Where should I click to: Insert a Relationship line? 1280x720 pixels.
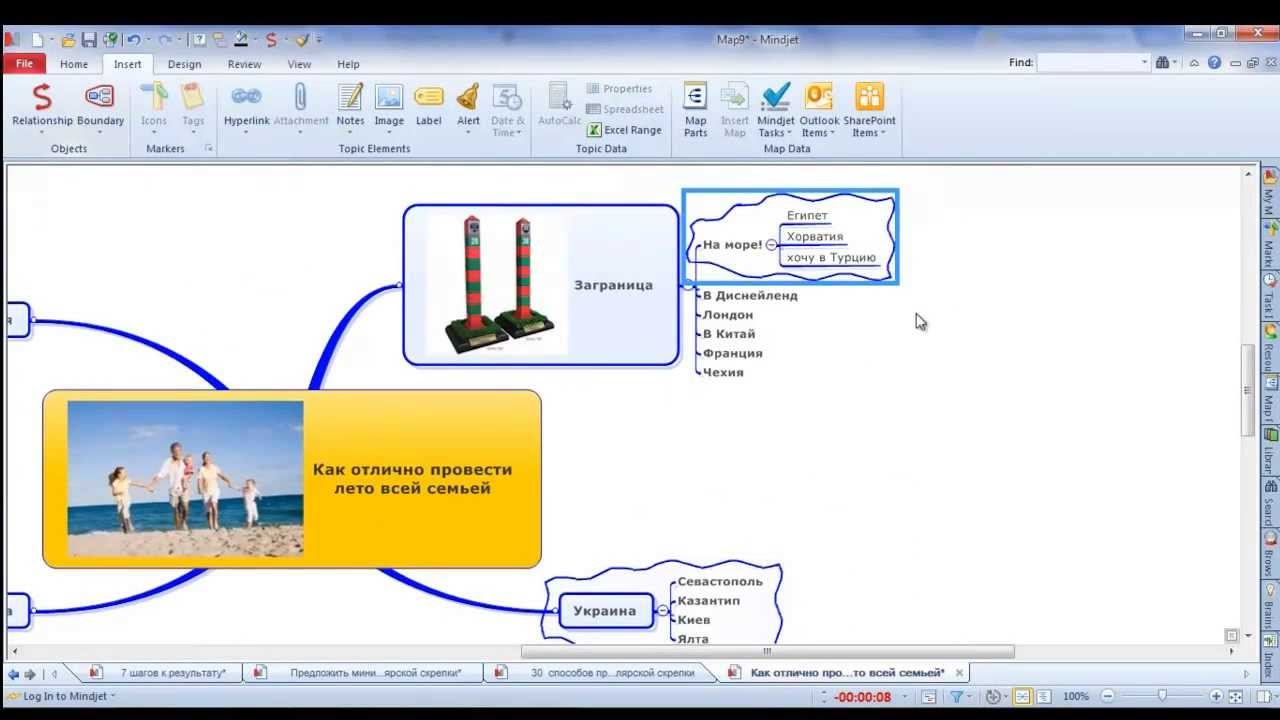(x=42, y=108)
